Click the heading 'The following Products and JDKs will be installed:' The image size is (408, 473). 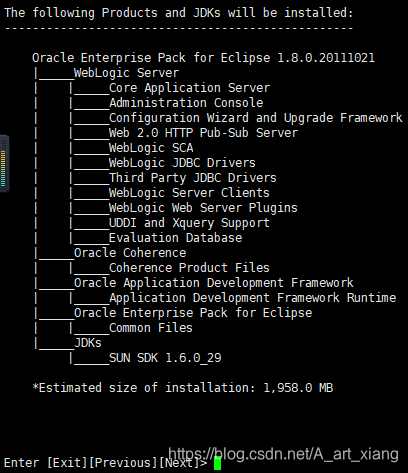[179, 13]
